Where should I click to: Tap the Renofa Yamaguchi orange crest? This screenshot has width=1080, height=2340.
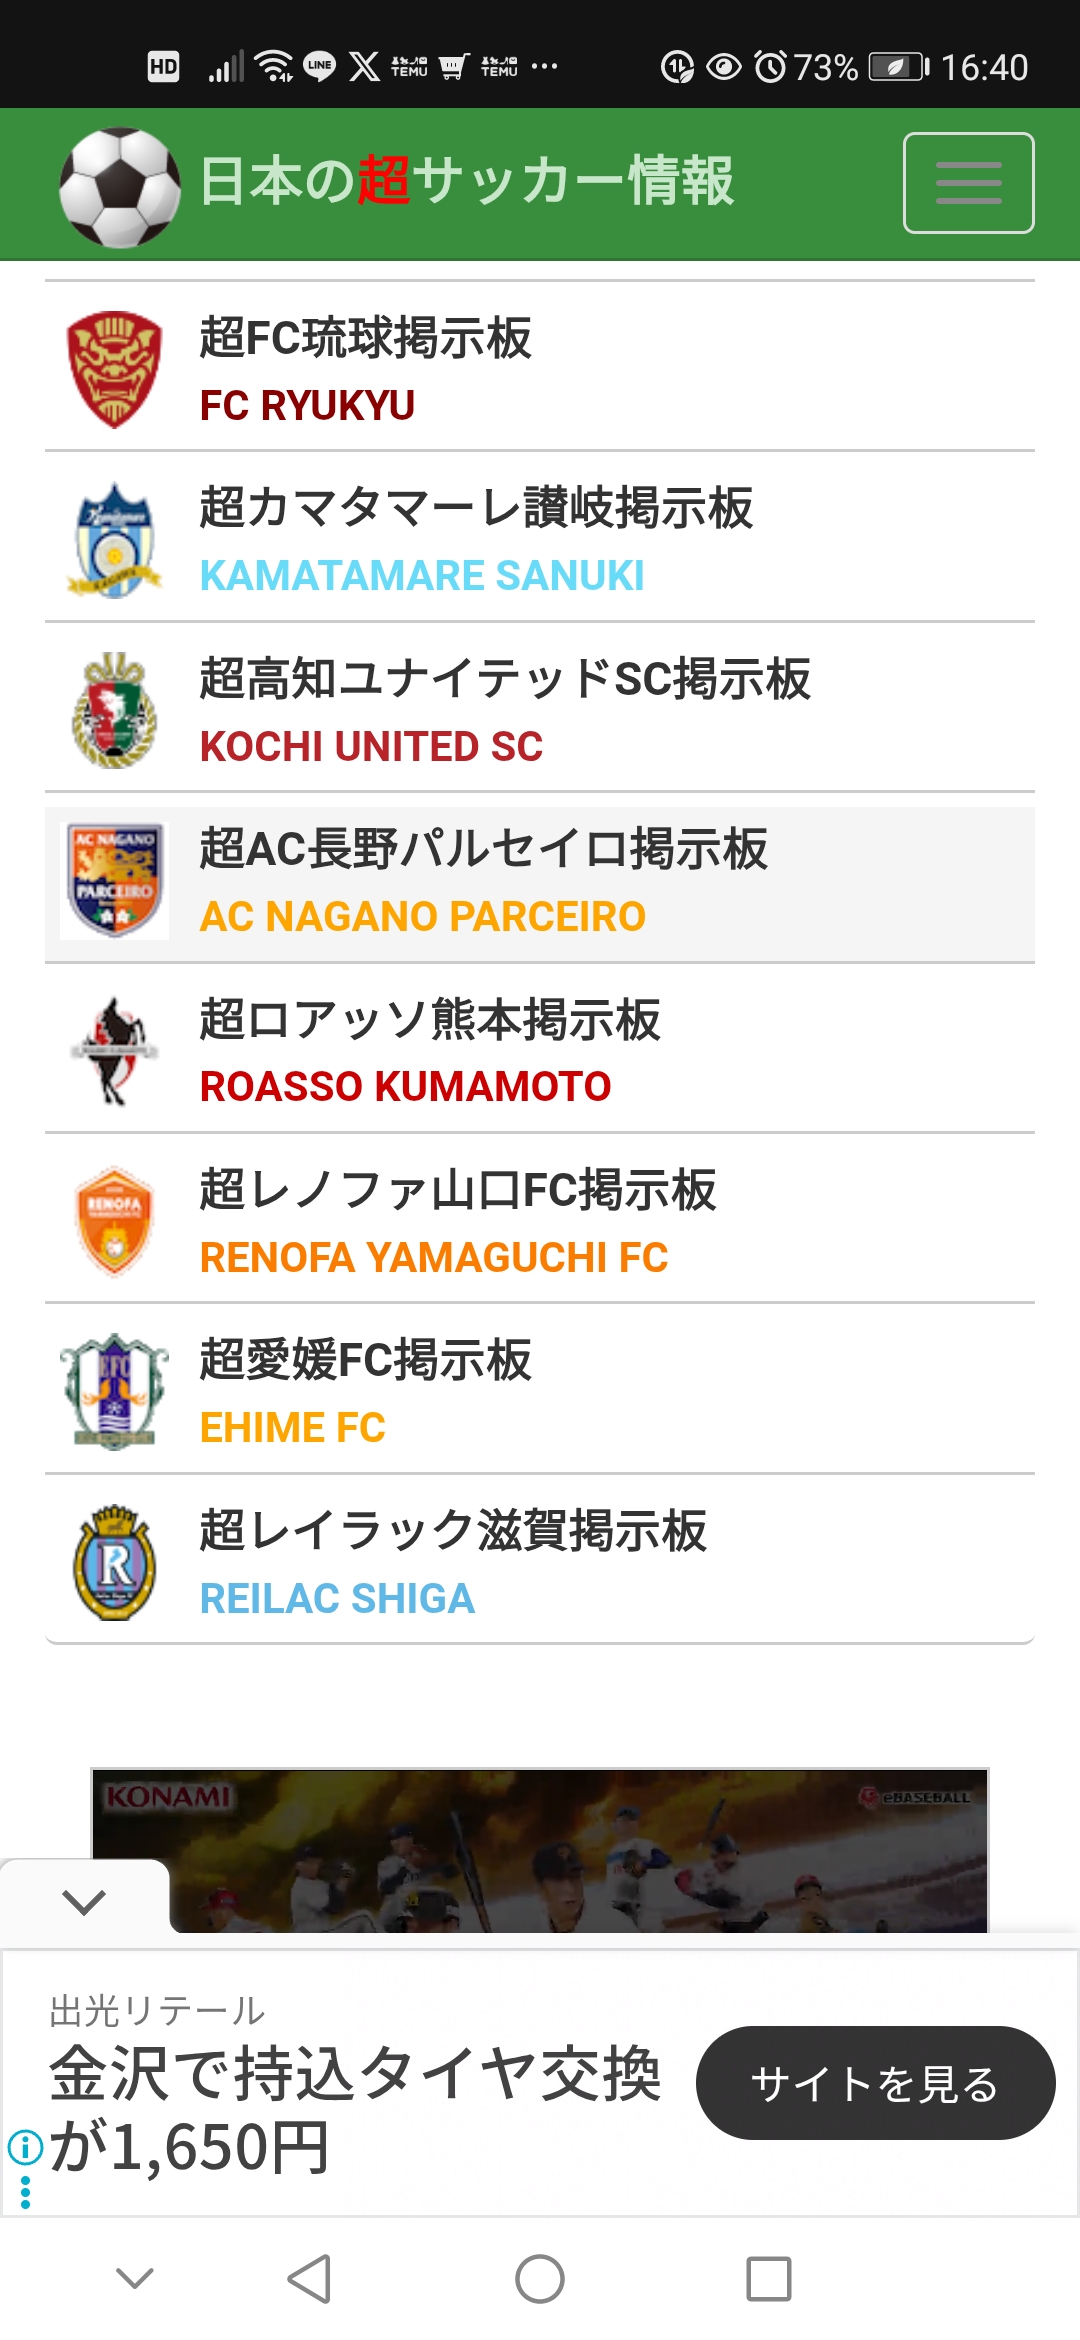(x=114, y=1221)
